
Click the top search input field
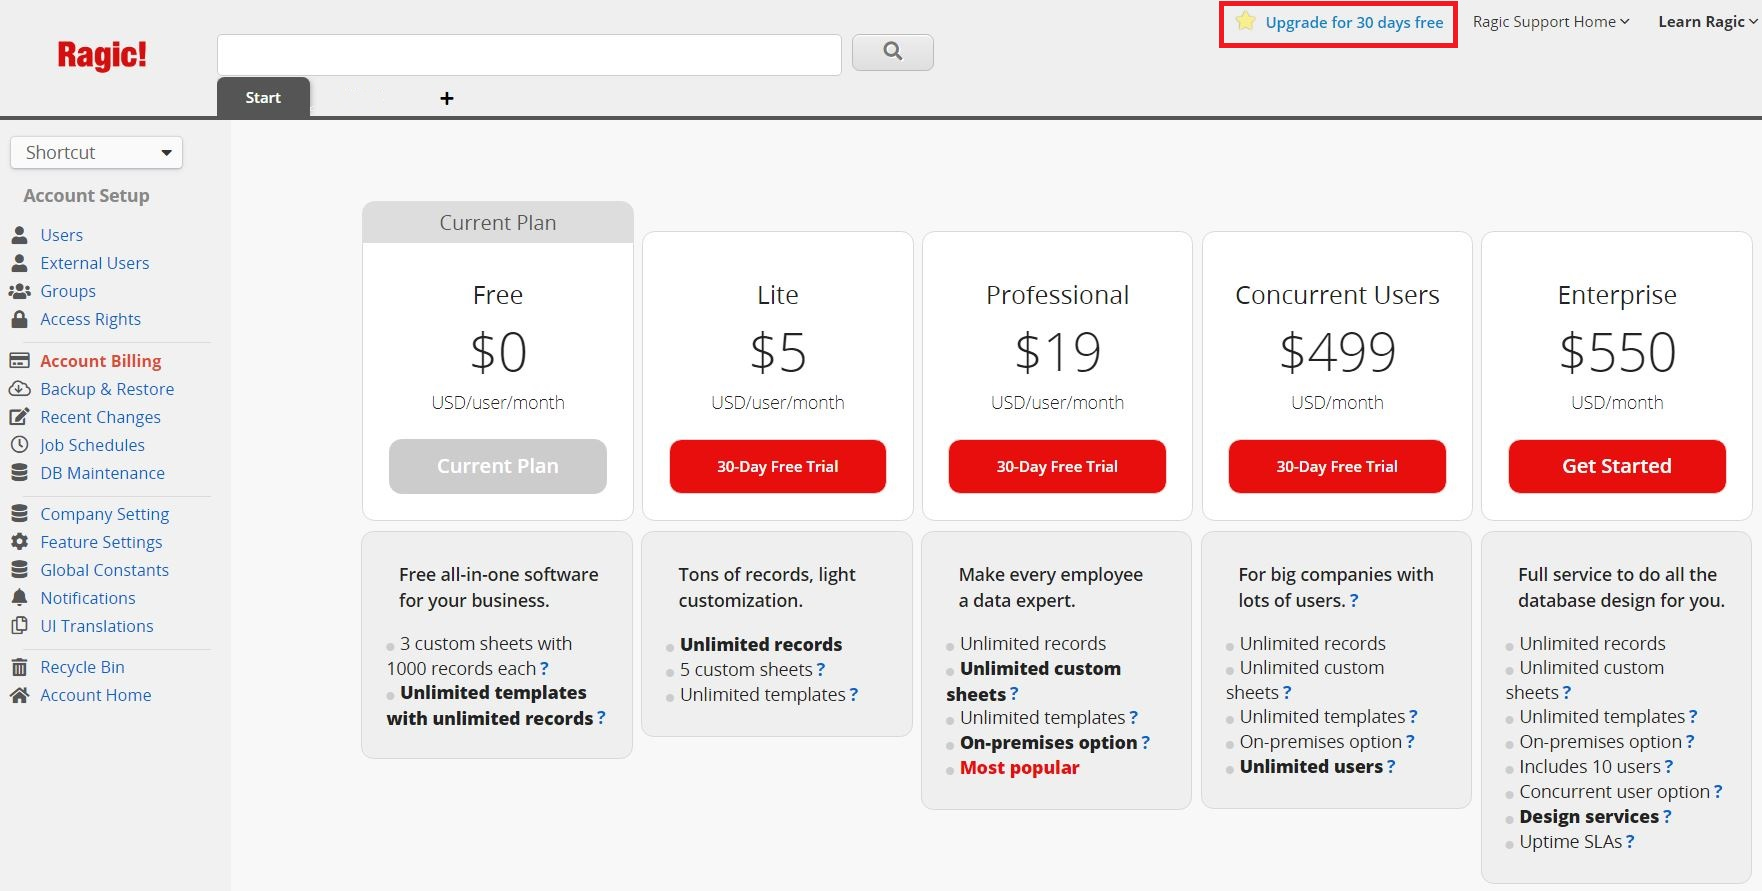[529, 55]
